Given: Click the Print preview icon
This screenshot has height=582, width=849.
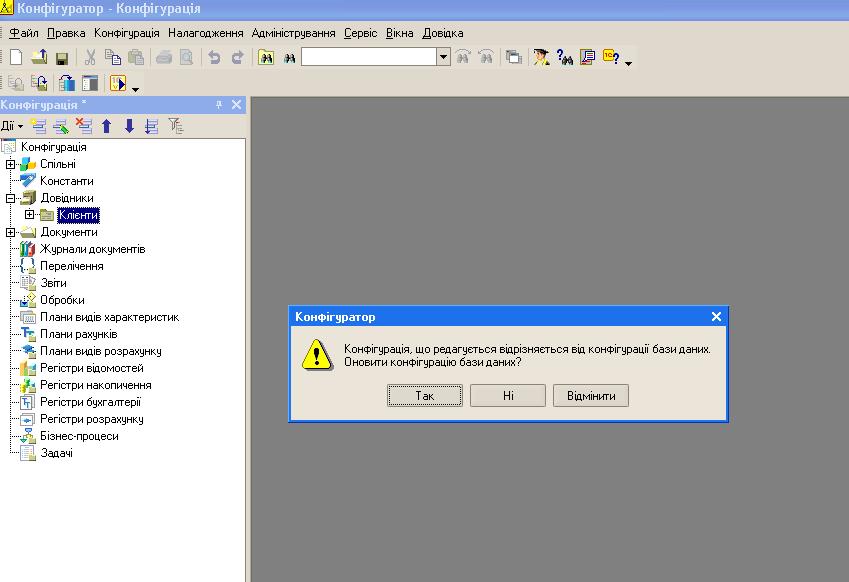Looking at the screenshot, I should (186, 57).
